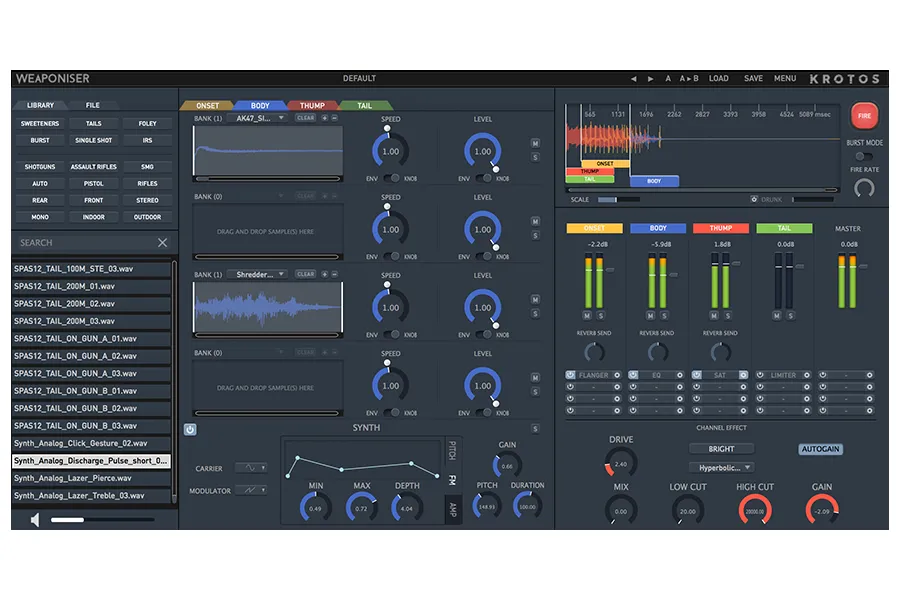The height and width of the screenshot is (600, 900).
Task: Adjust the SCALE slider
Action: 619,200
